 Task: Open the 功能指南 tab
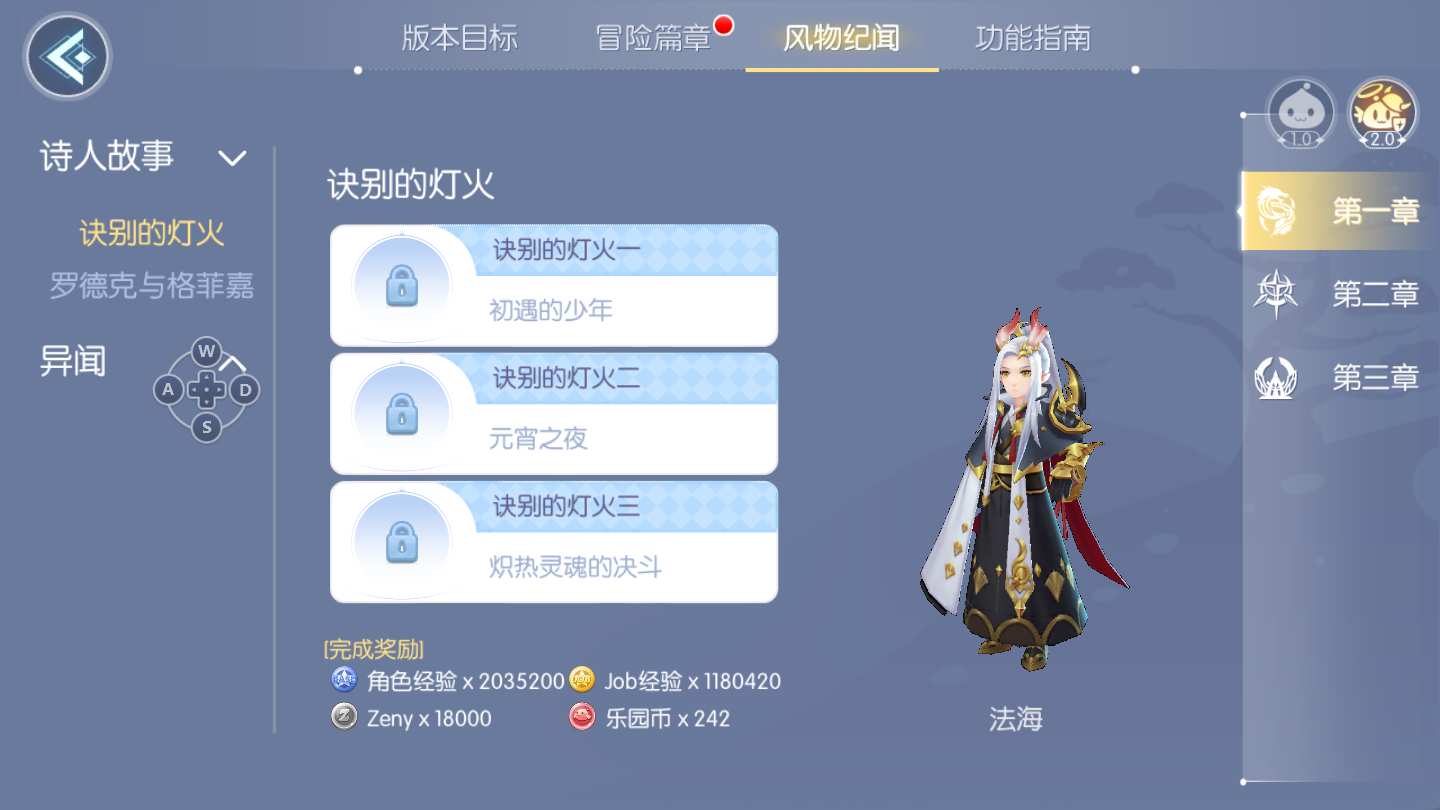tap(1033, 38)
